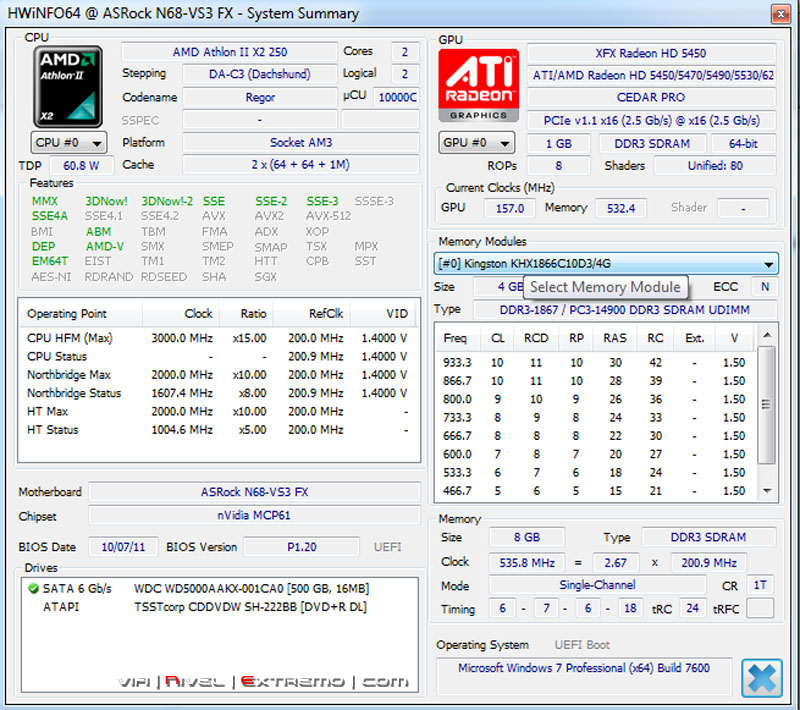Screen dimensions: 800x710
Task: Click the BIOS Date 10/07/11 field
Action: [x=123, y=547]
